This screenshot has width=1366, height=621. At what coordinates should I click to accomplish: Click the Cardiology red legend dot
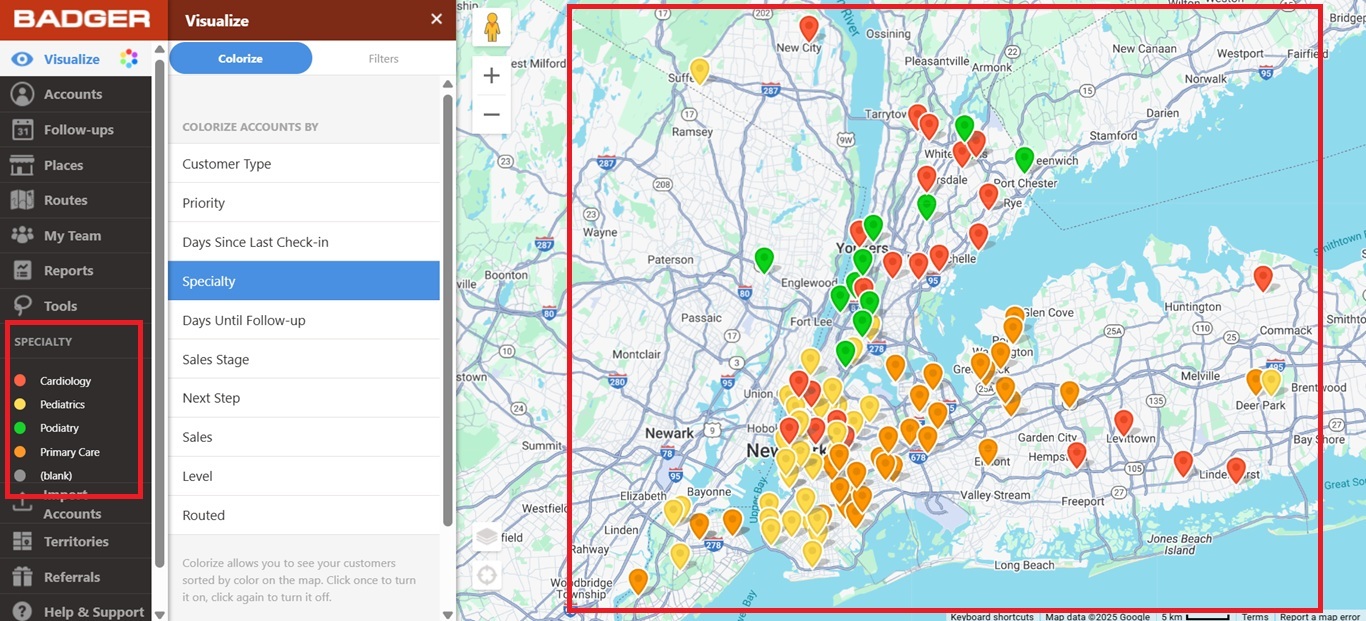pyautogui.click(x=20, y=381)
